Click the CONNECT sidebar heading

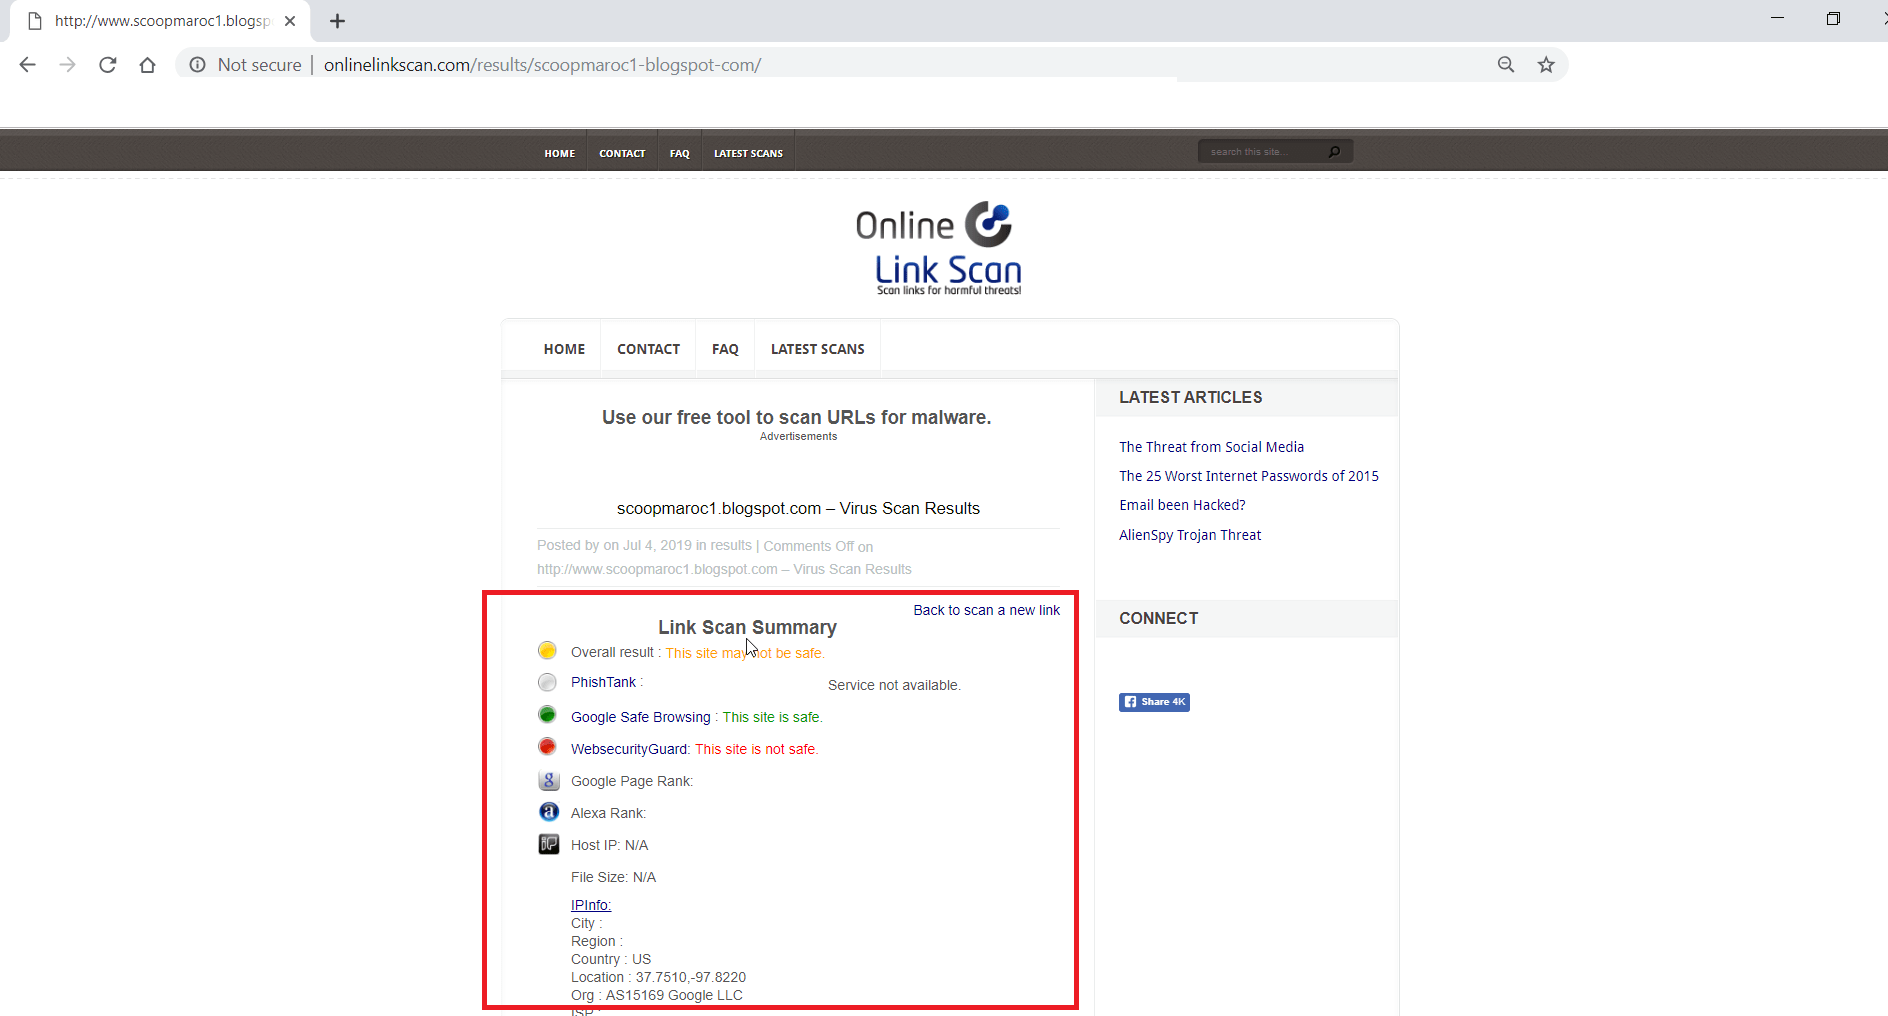[1158, 618]
